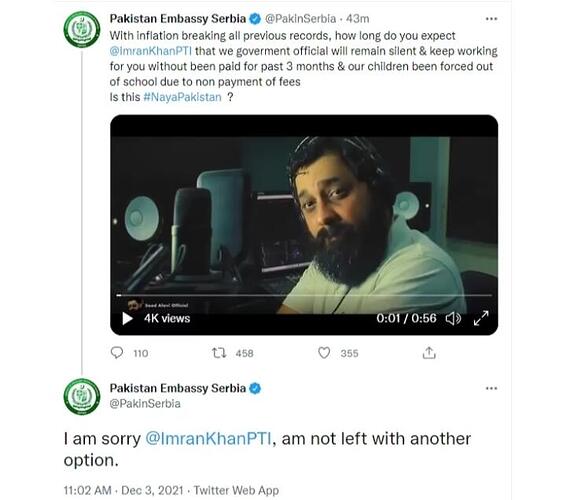Retweet the inflation tweet
The image size is (562, 500).
coord(218,353)
